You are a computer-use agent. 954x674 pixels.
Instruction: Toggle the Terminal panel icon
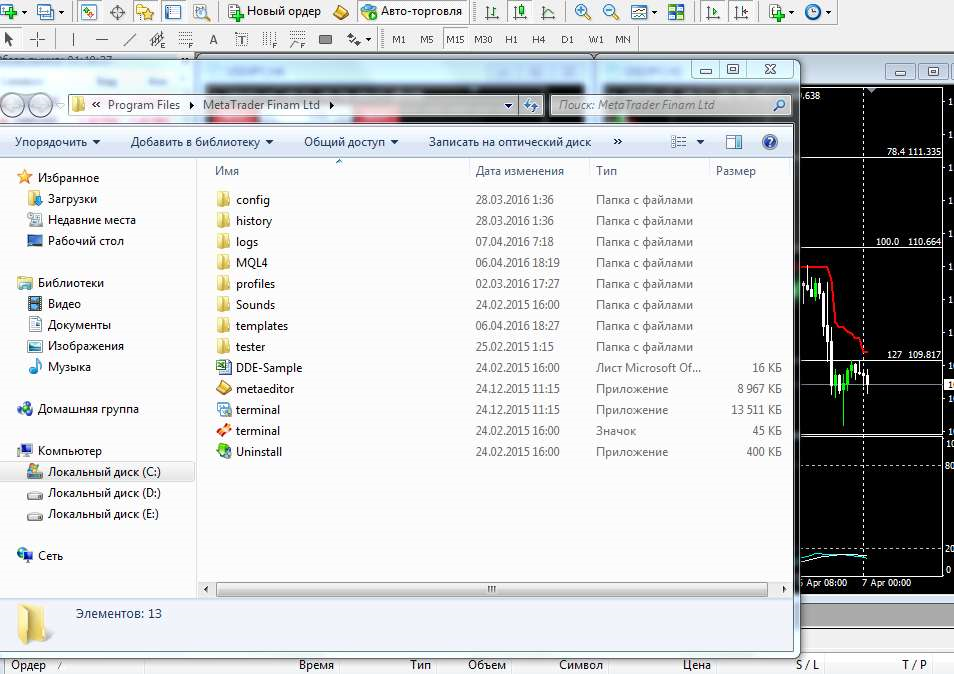pos(173,11)
